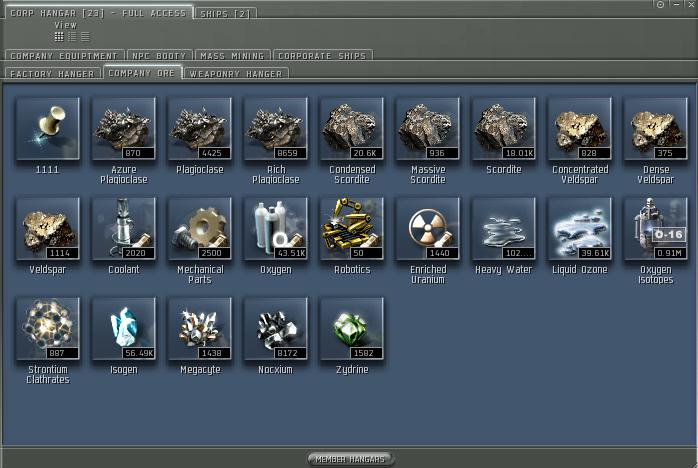The width and height of the screenshot is (698, 468).
Task: Switch to icon grid view mode
Action: click(59, 37)
